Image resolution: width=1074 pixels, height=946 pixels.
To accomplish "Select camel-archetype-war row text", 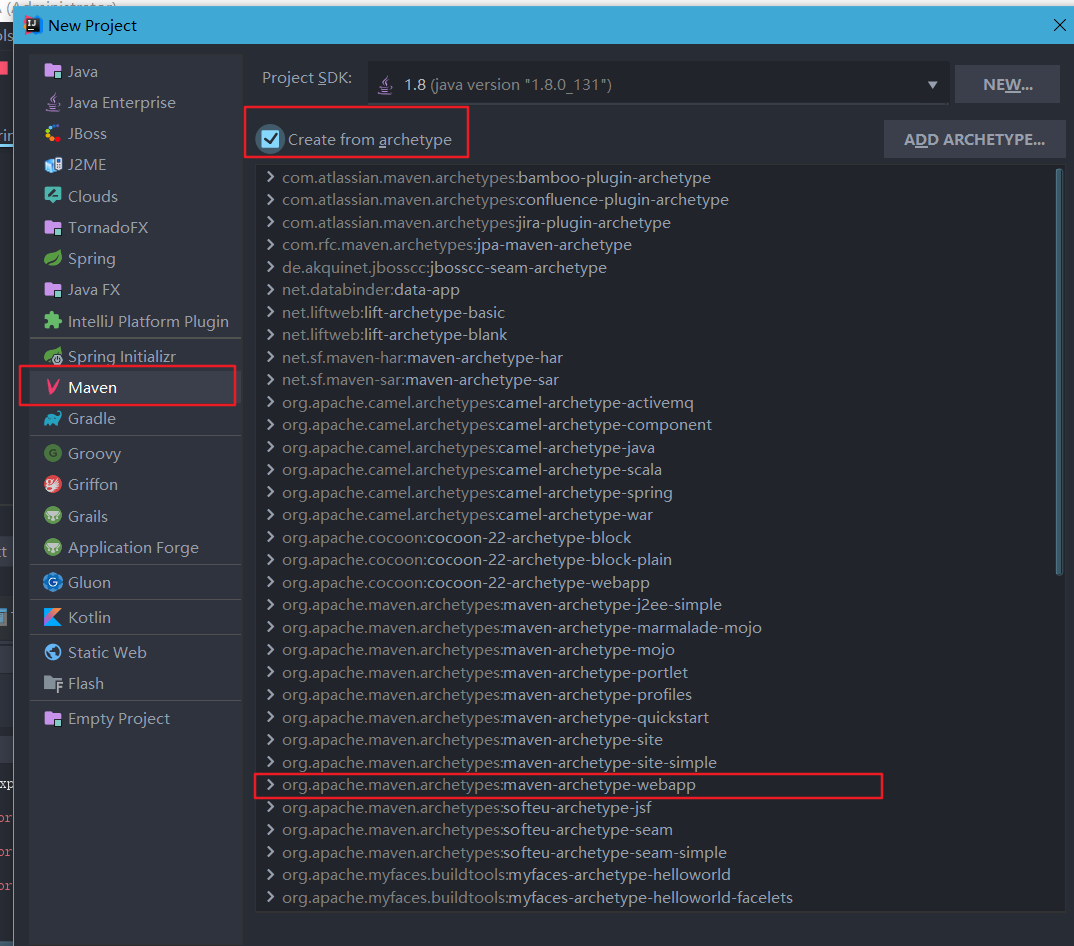I will (467, 514).
